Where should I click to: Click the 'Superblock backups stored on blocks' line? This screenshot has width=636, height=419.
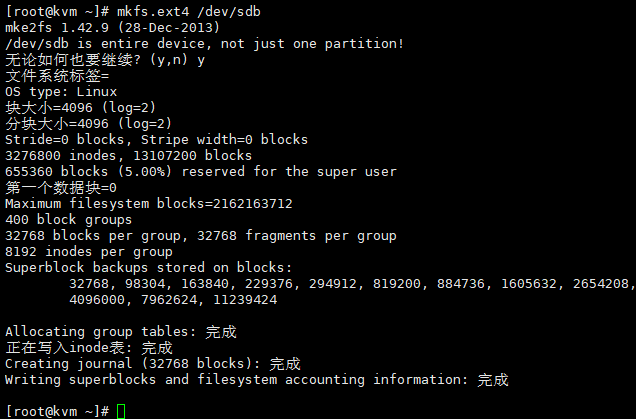[148, 268]
